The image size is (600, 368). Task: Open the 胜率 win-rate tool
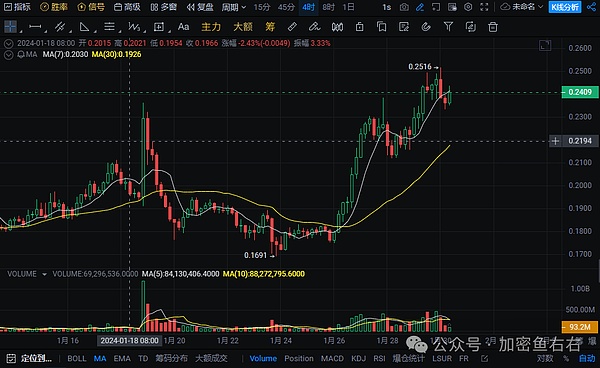[54, 7]
